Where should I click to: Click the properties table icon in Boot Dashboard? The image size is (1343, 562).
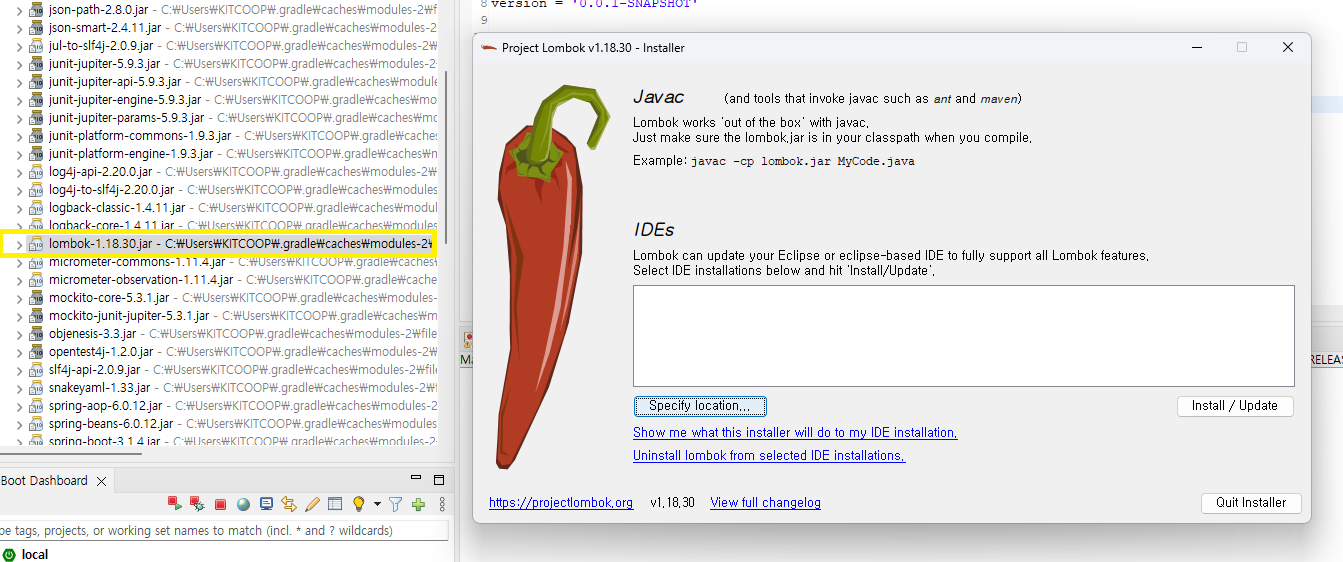[x=335, y=504]
